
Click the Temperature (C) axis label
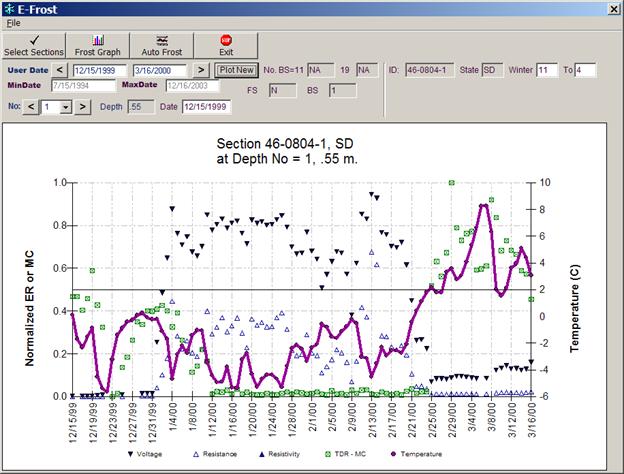point(574,308)
